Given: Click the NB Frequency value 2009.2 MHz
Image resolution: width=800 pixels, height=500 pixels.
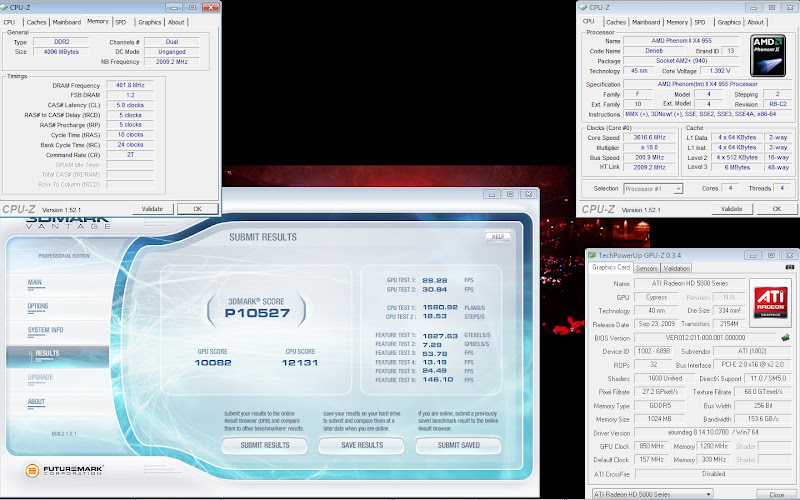Looking at the screenshot, I should tap(171, 62).
